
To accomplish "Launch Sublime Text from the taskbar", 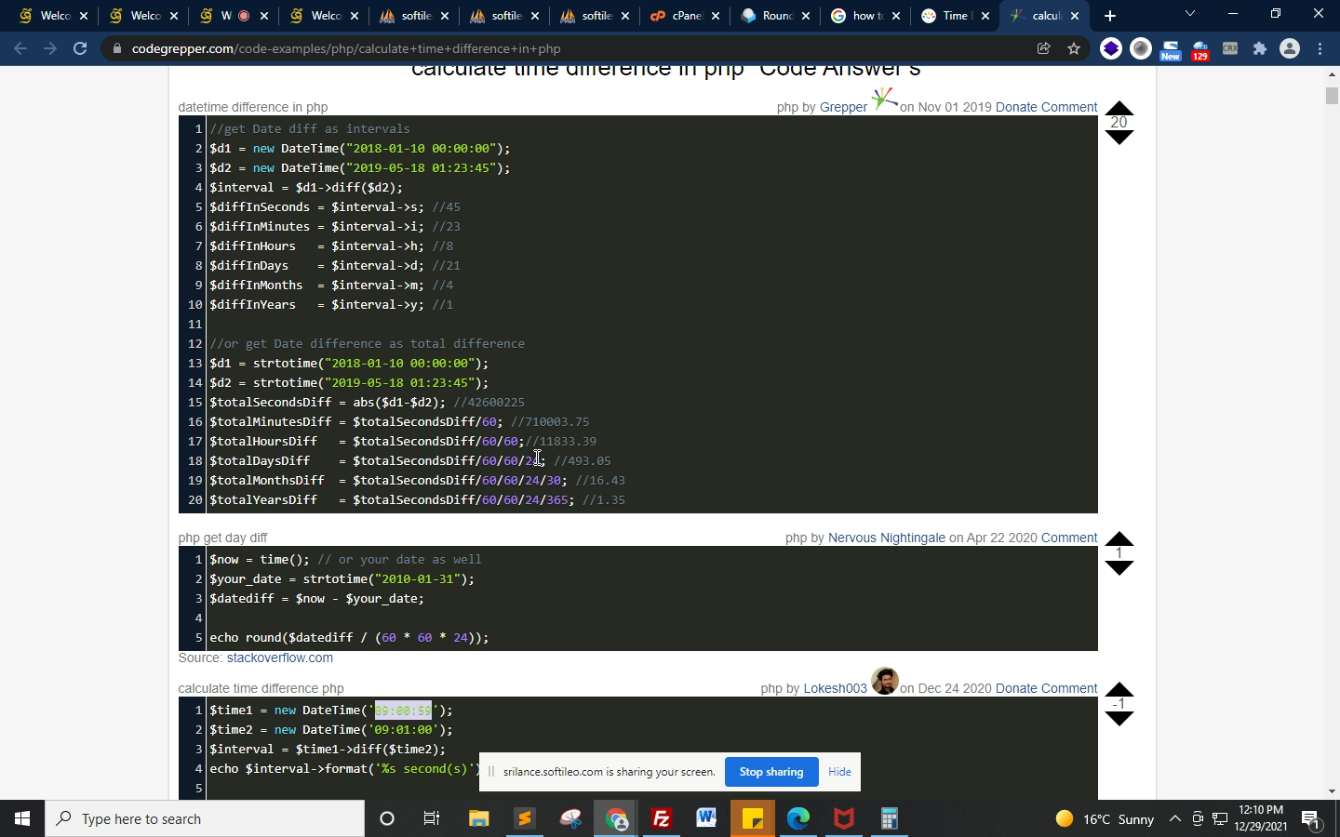I will (524, 818).
